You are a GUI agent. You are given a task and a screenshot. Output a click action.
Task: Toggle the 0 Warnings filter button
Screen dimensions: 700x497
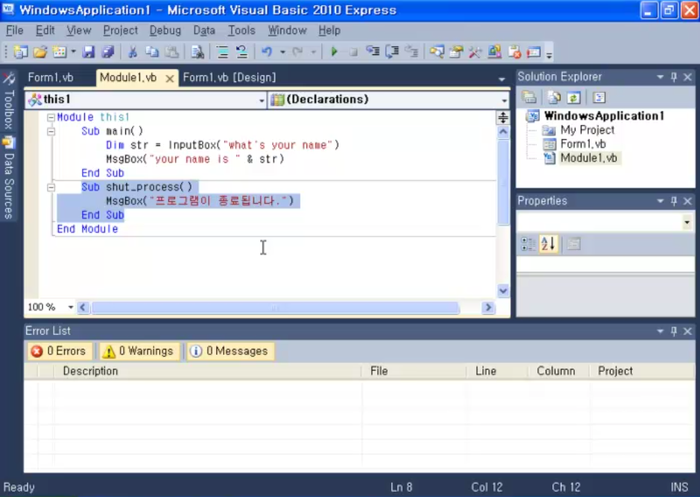(x=139, y=351)
